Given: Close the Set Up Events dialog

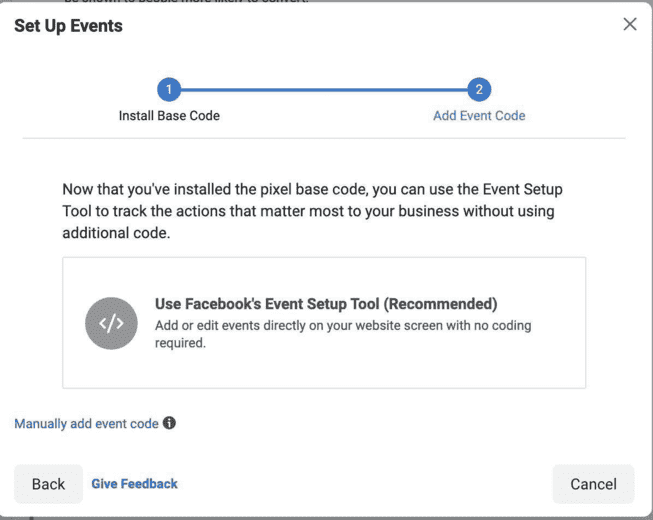Looking at the screenshot, I should [630, 24].
